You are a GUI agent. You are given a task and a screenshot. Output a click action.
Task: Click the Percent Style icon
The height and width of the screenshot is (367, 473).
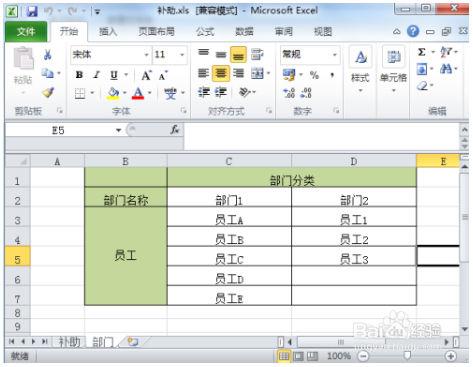pyautogui.click(x=314, y=75)
